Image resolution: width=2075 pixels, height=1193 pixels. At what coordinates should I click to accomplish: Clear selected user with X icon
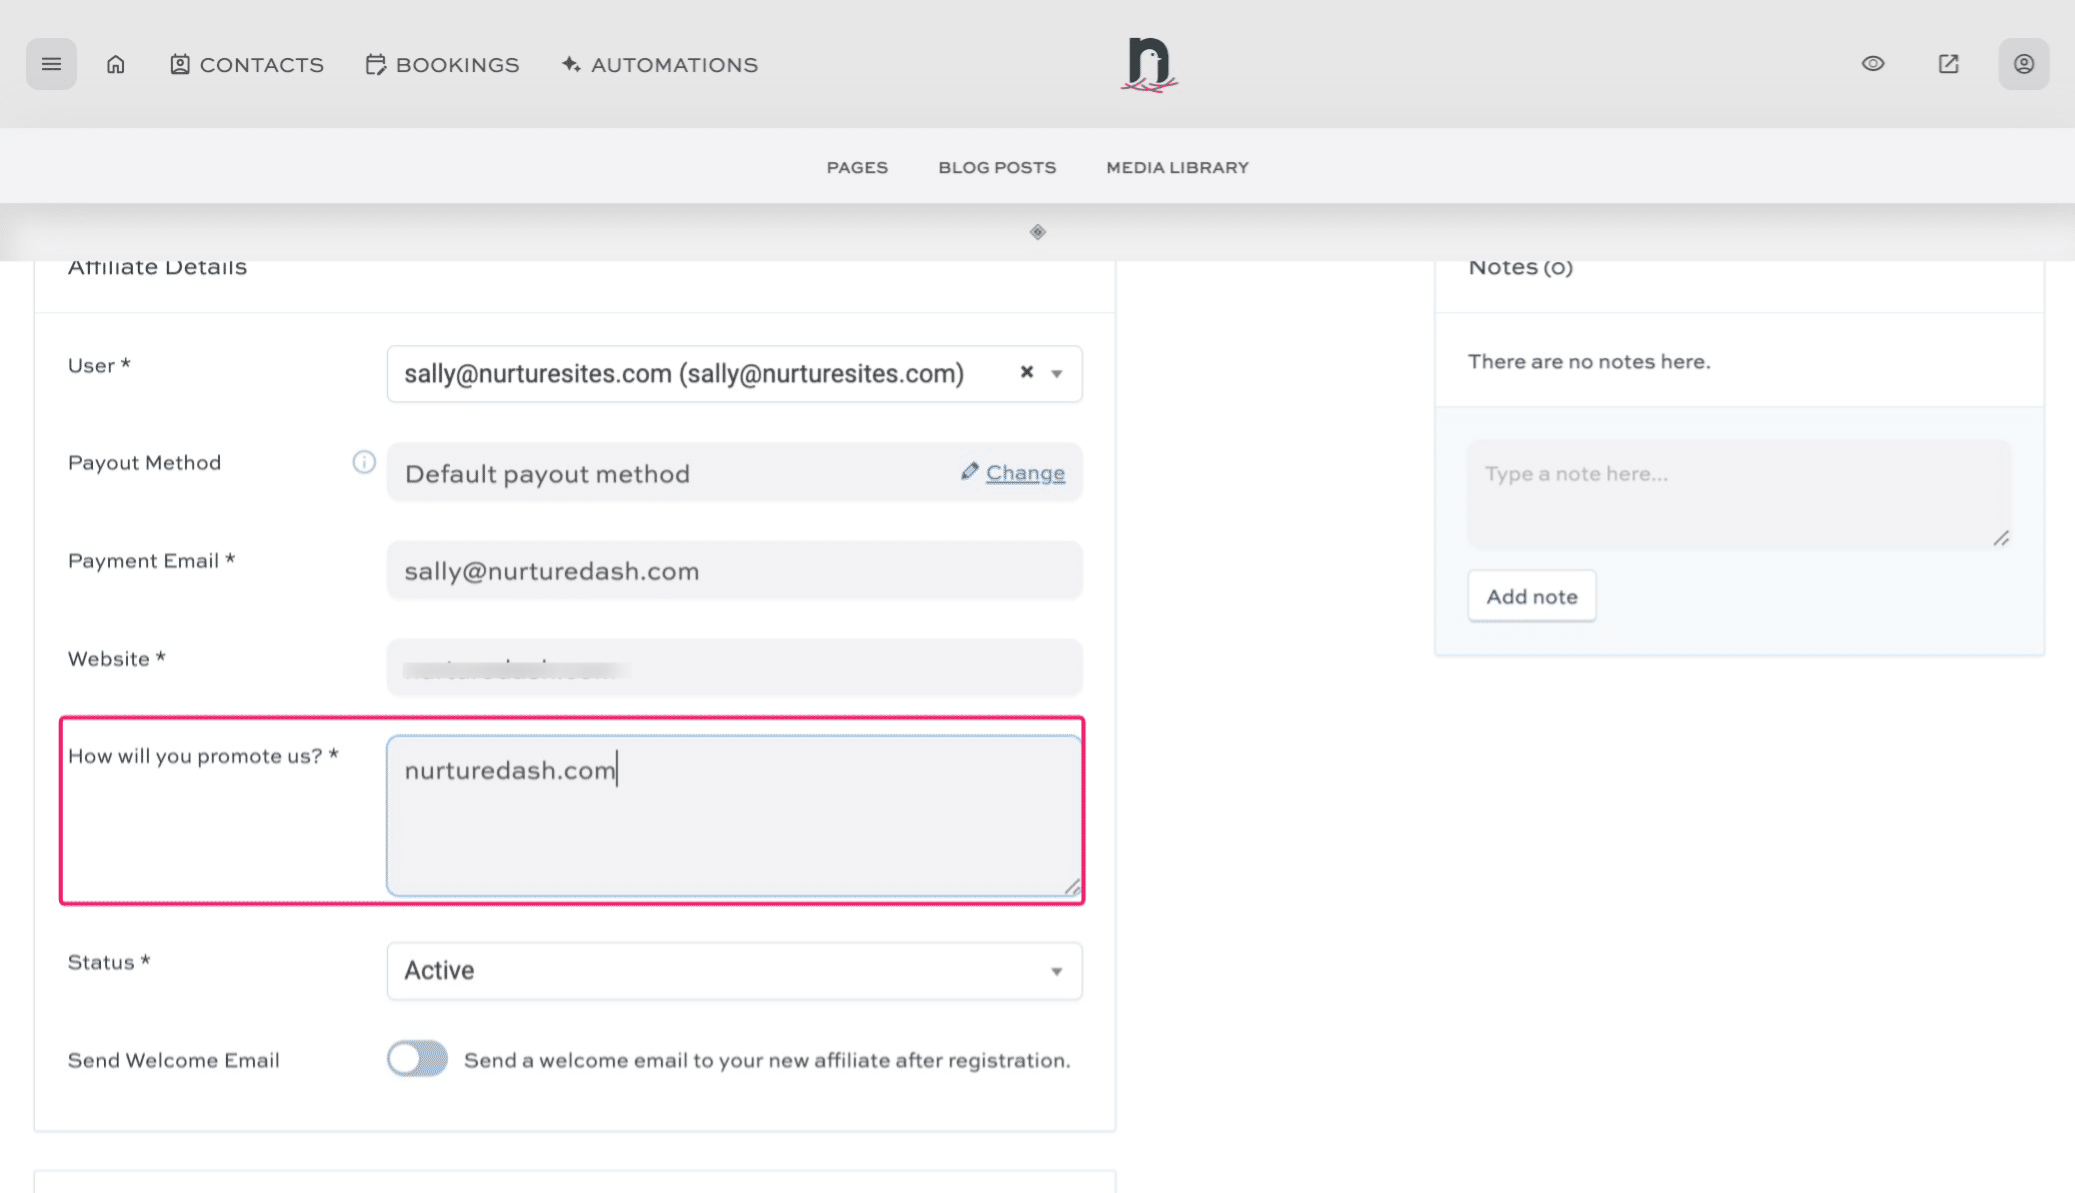coord(1026,372)
